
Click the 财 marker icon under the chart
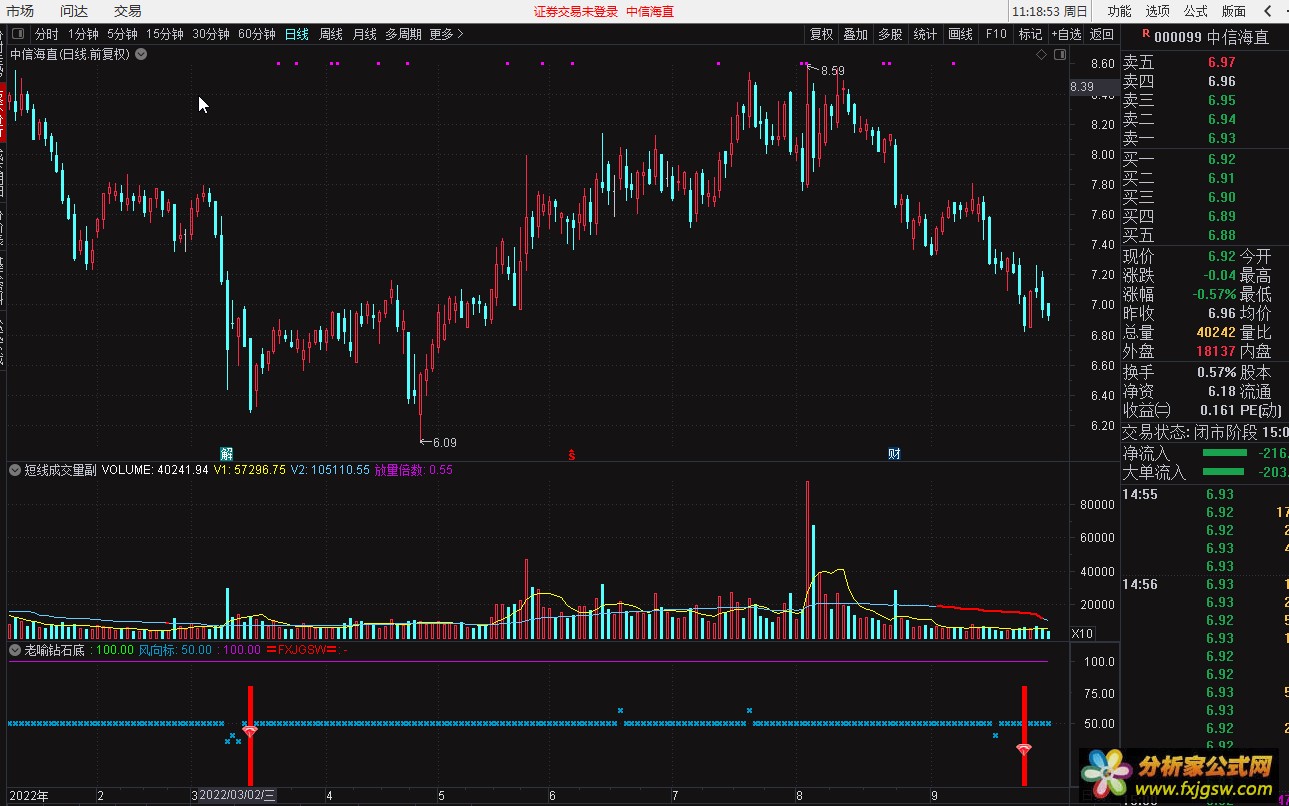pos(894,453)
